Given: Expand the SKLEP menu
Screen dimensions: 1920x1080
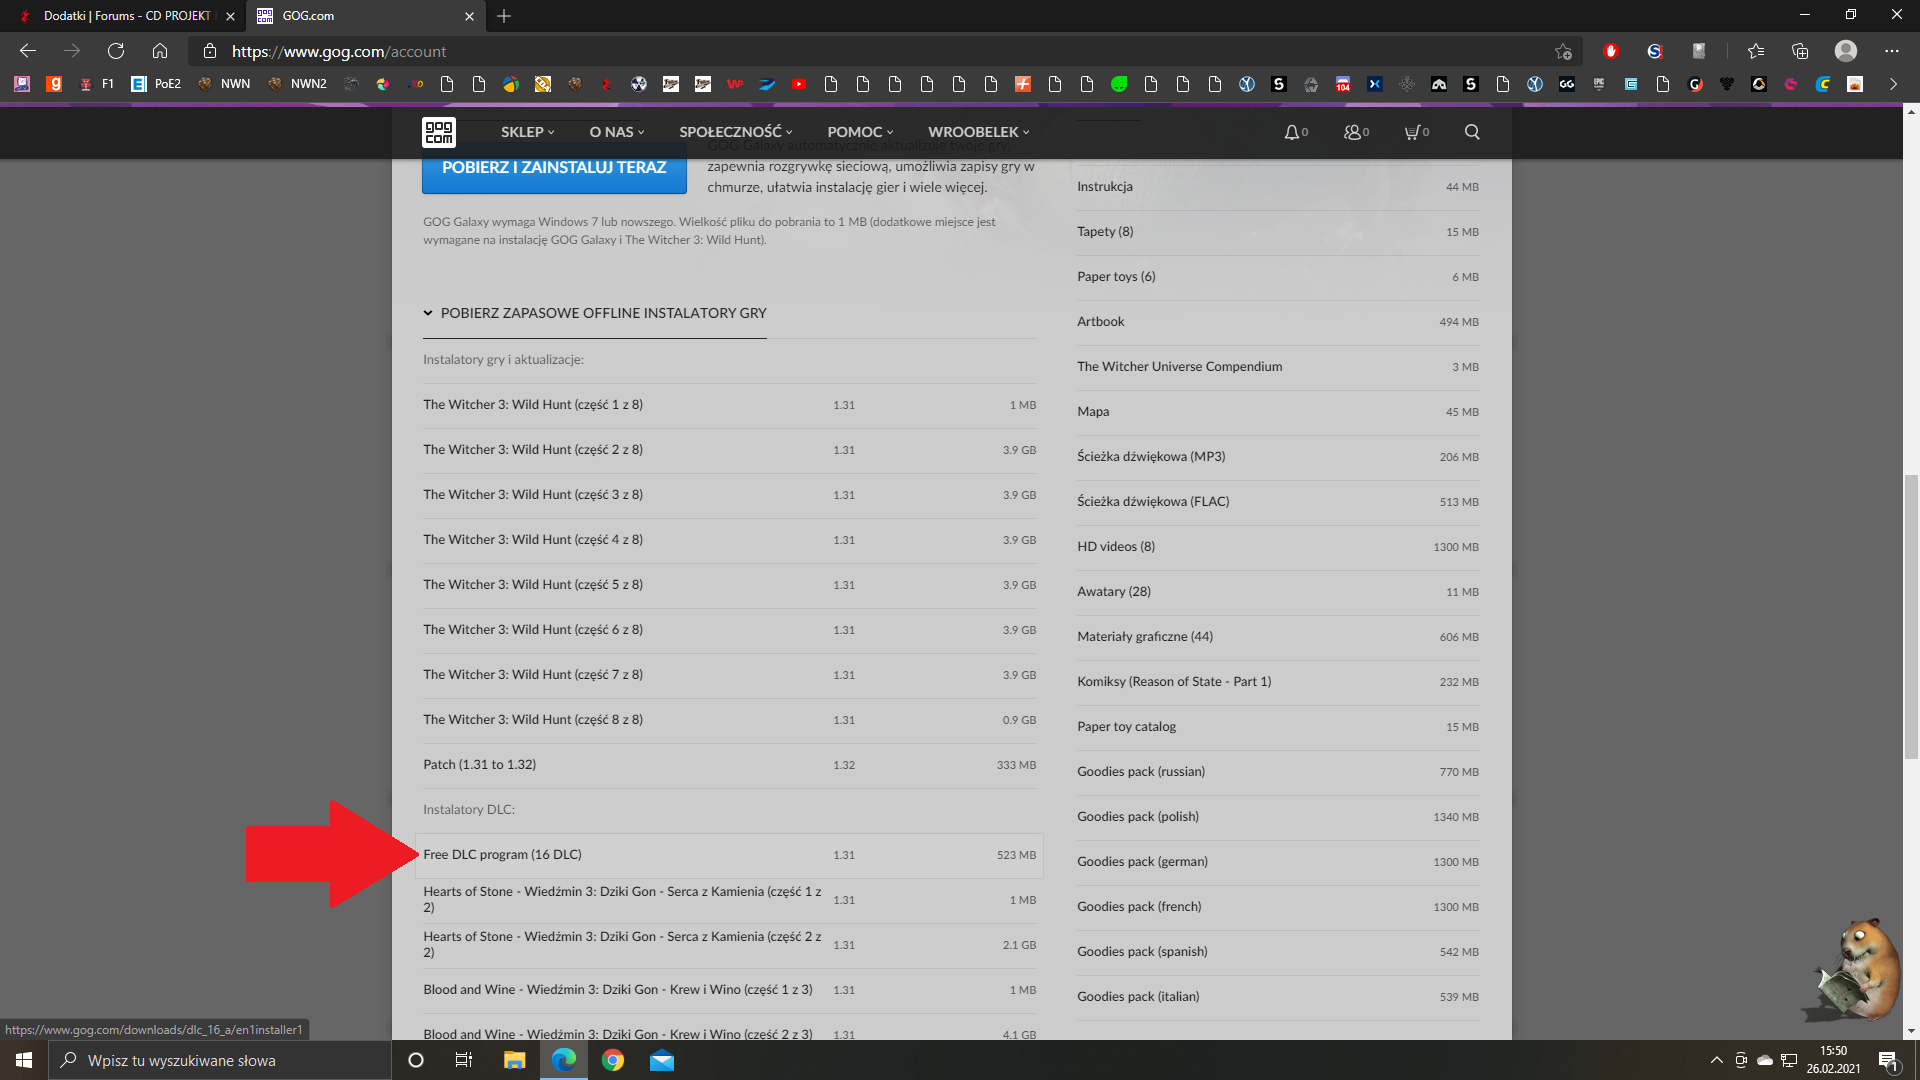Looking at the screenshot, I should pos(527,132).
